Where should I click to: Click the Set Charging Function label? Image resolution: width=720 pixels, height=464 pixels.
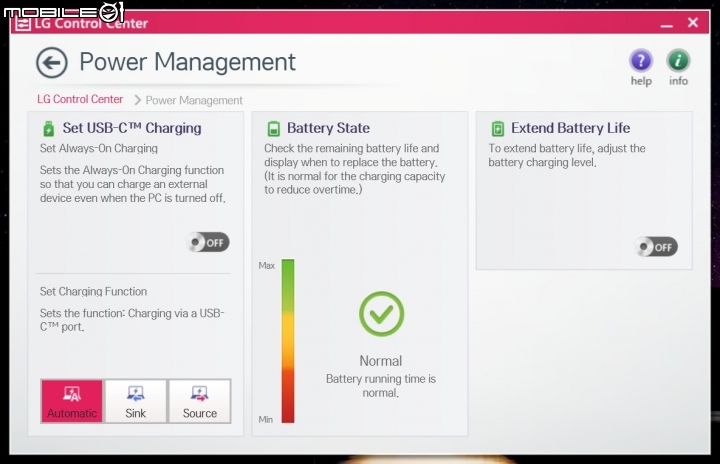(x=93, y=291)
